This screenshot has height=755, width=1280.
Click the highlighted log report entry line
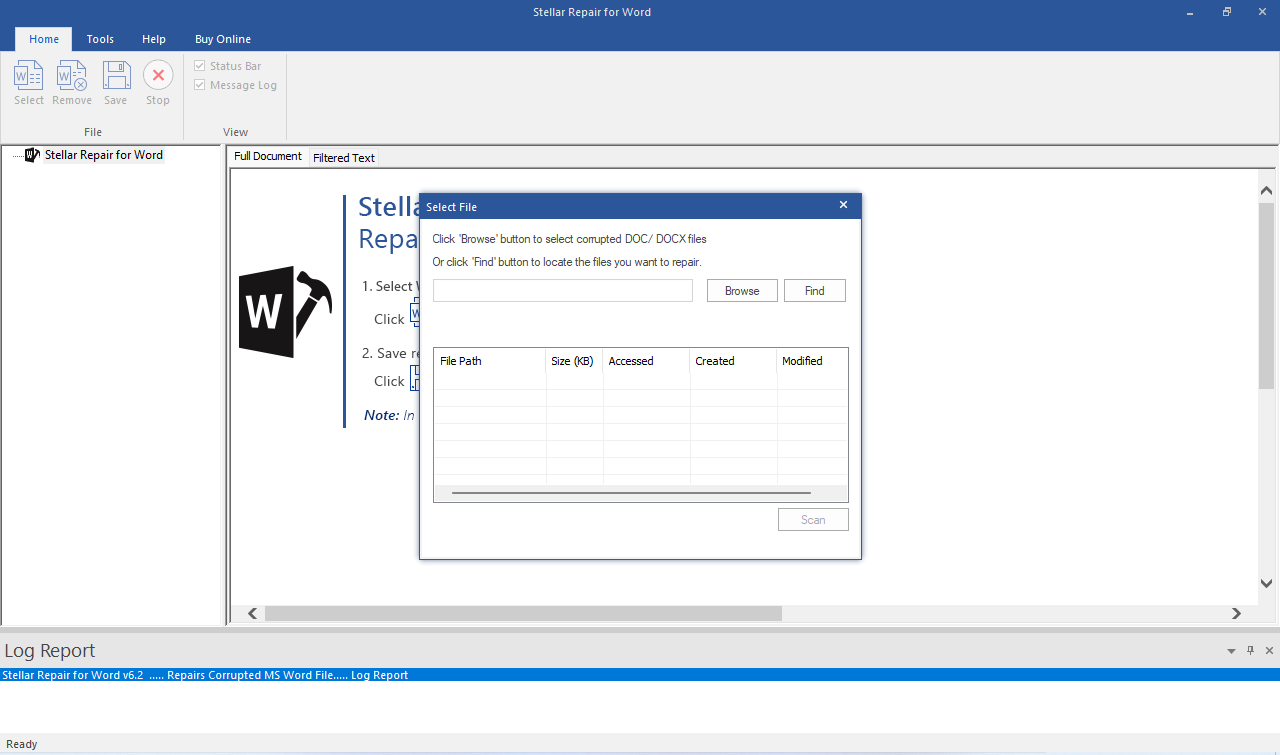click(640, 675)
